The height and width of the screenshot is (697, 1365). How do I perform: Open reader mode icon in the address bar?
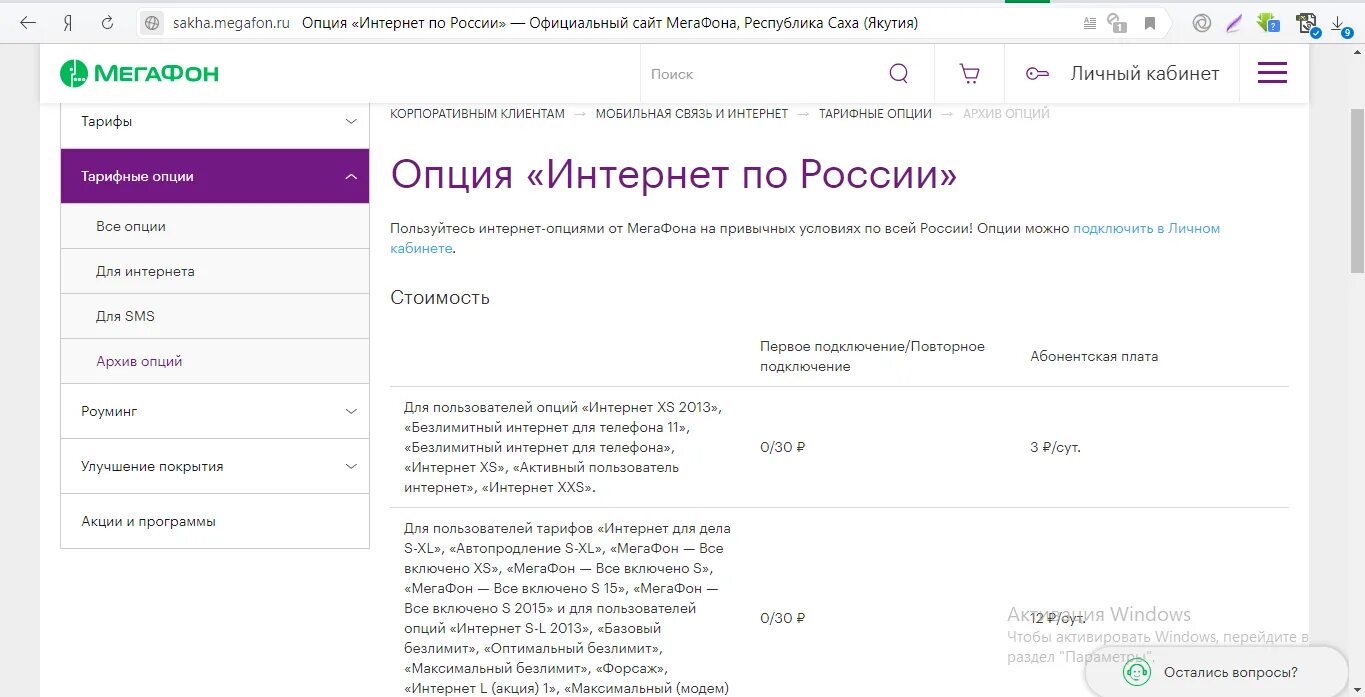click(x=1089, y=22)
